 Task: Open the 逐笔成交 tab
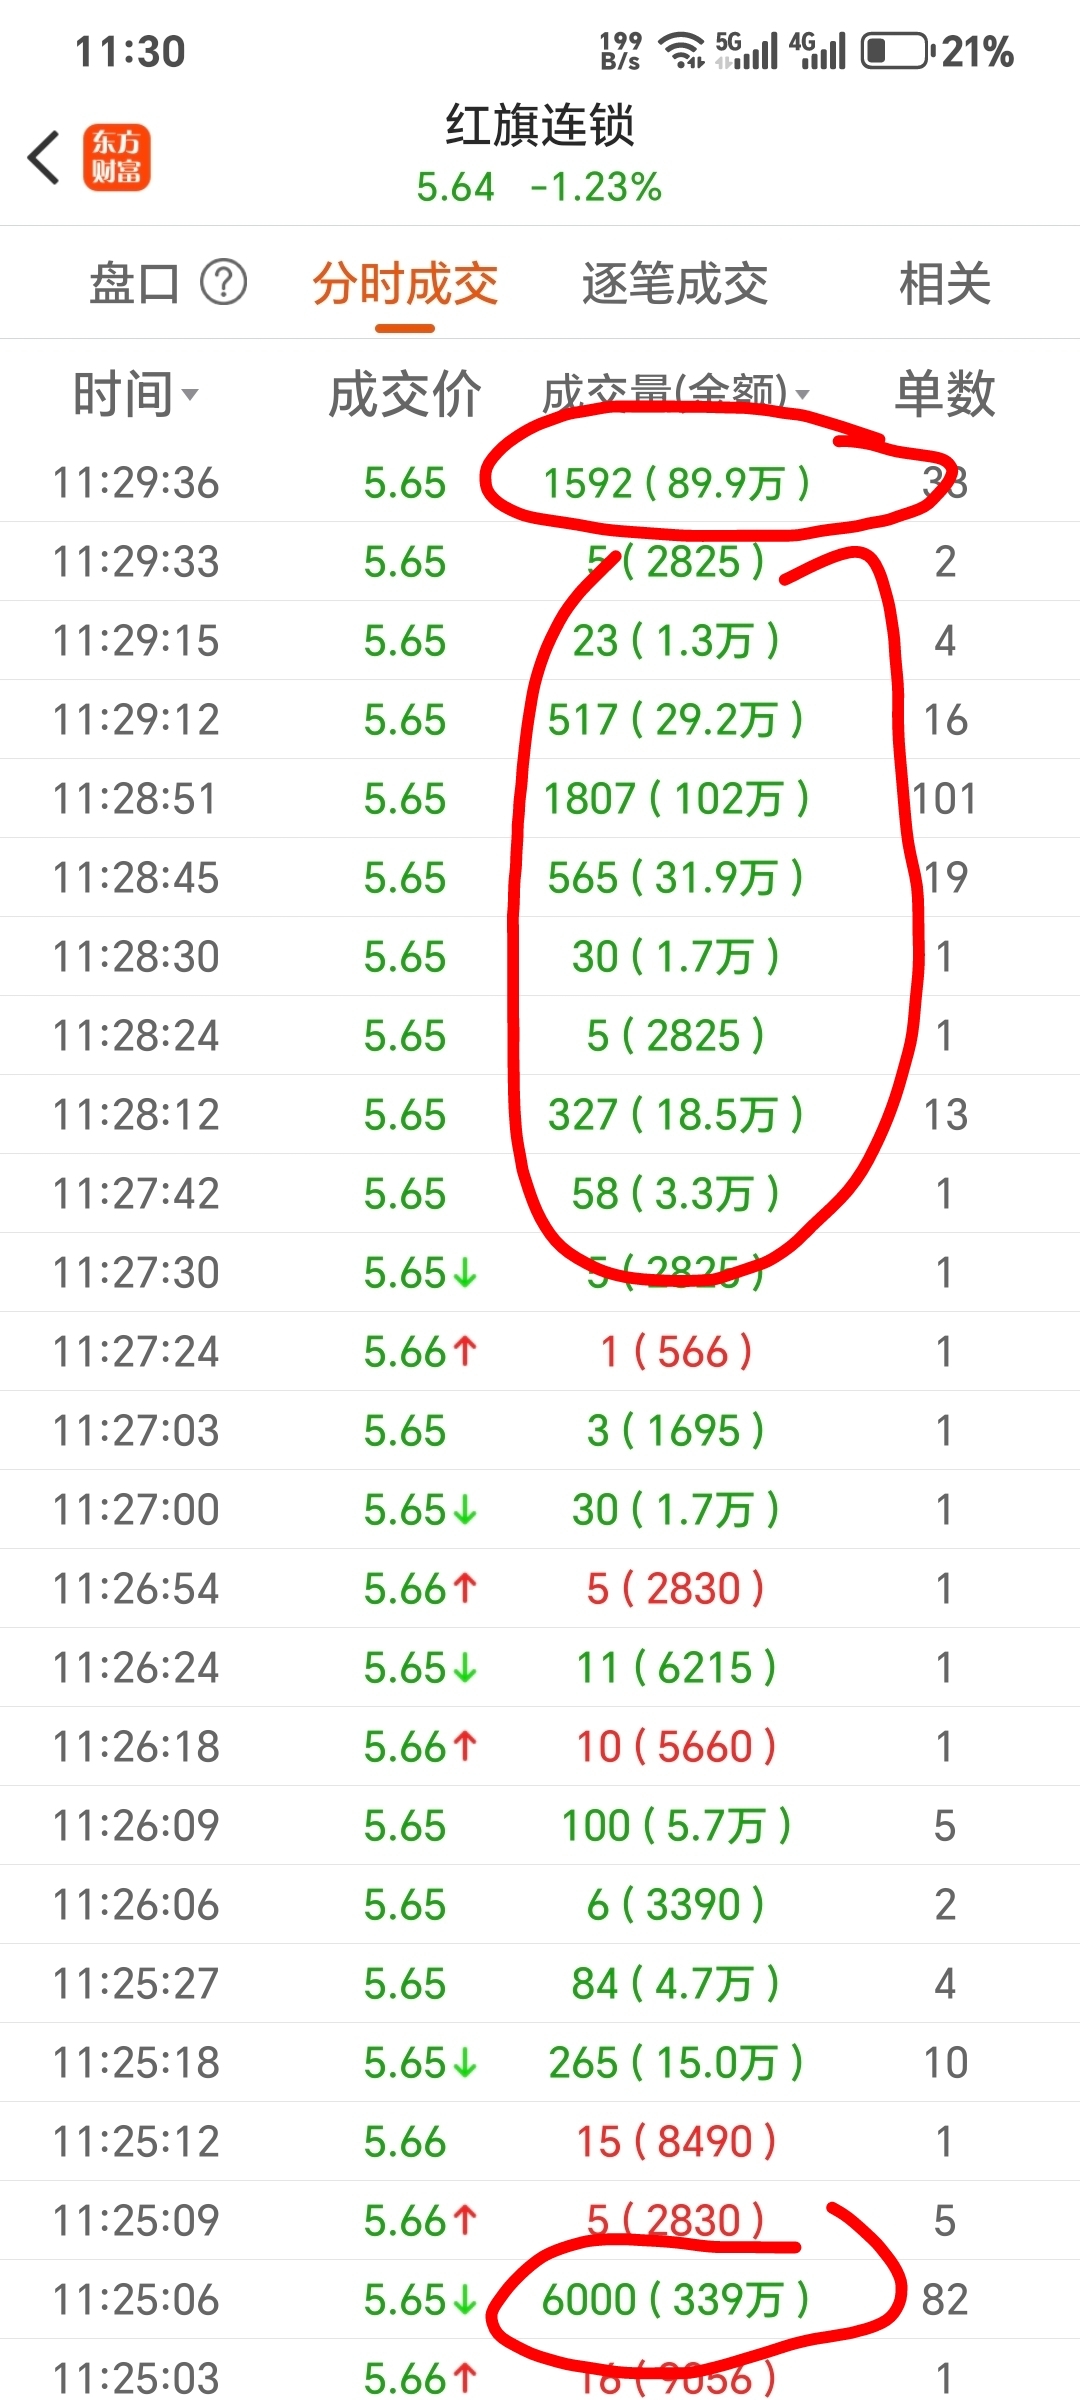675,283
